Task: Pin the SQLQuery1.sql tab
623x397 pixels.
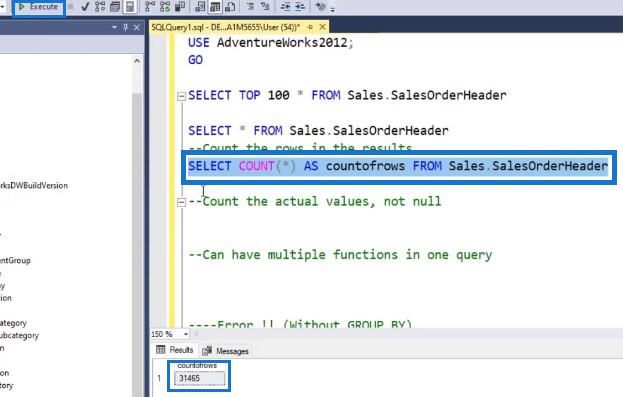Action: 310,27
